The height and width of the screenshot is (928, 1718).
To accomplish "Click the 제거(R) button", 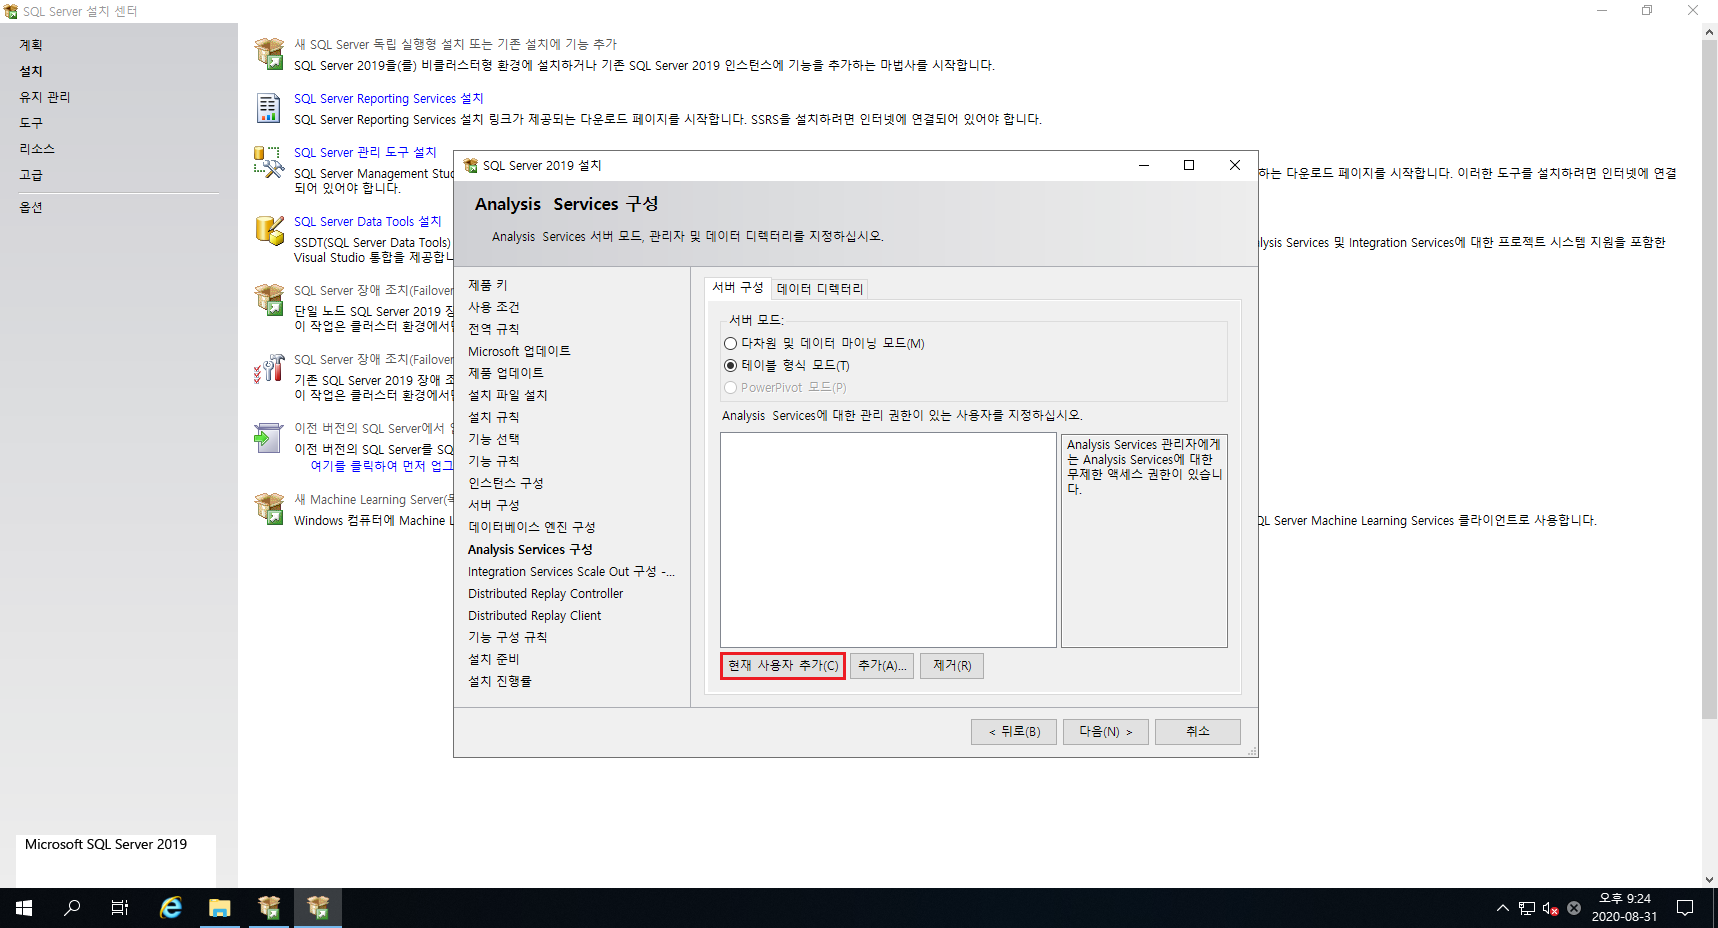I will coord(952,665).
